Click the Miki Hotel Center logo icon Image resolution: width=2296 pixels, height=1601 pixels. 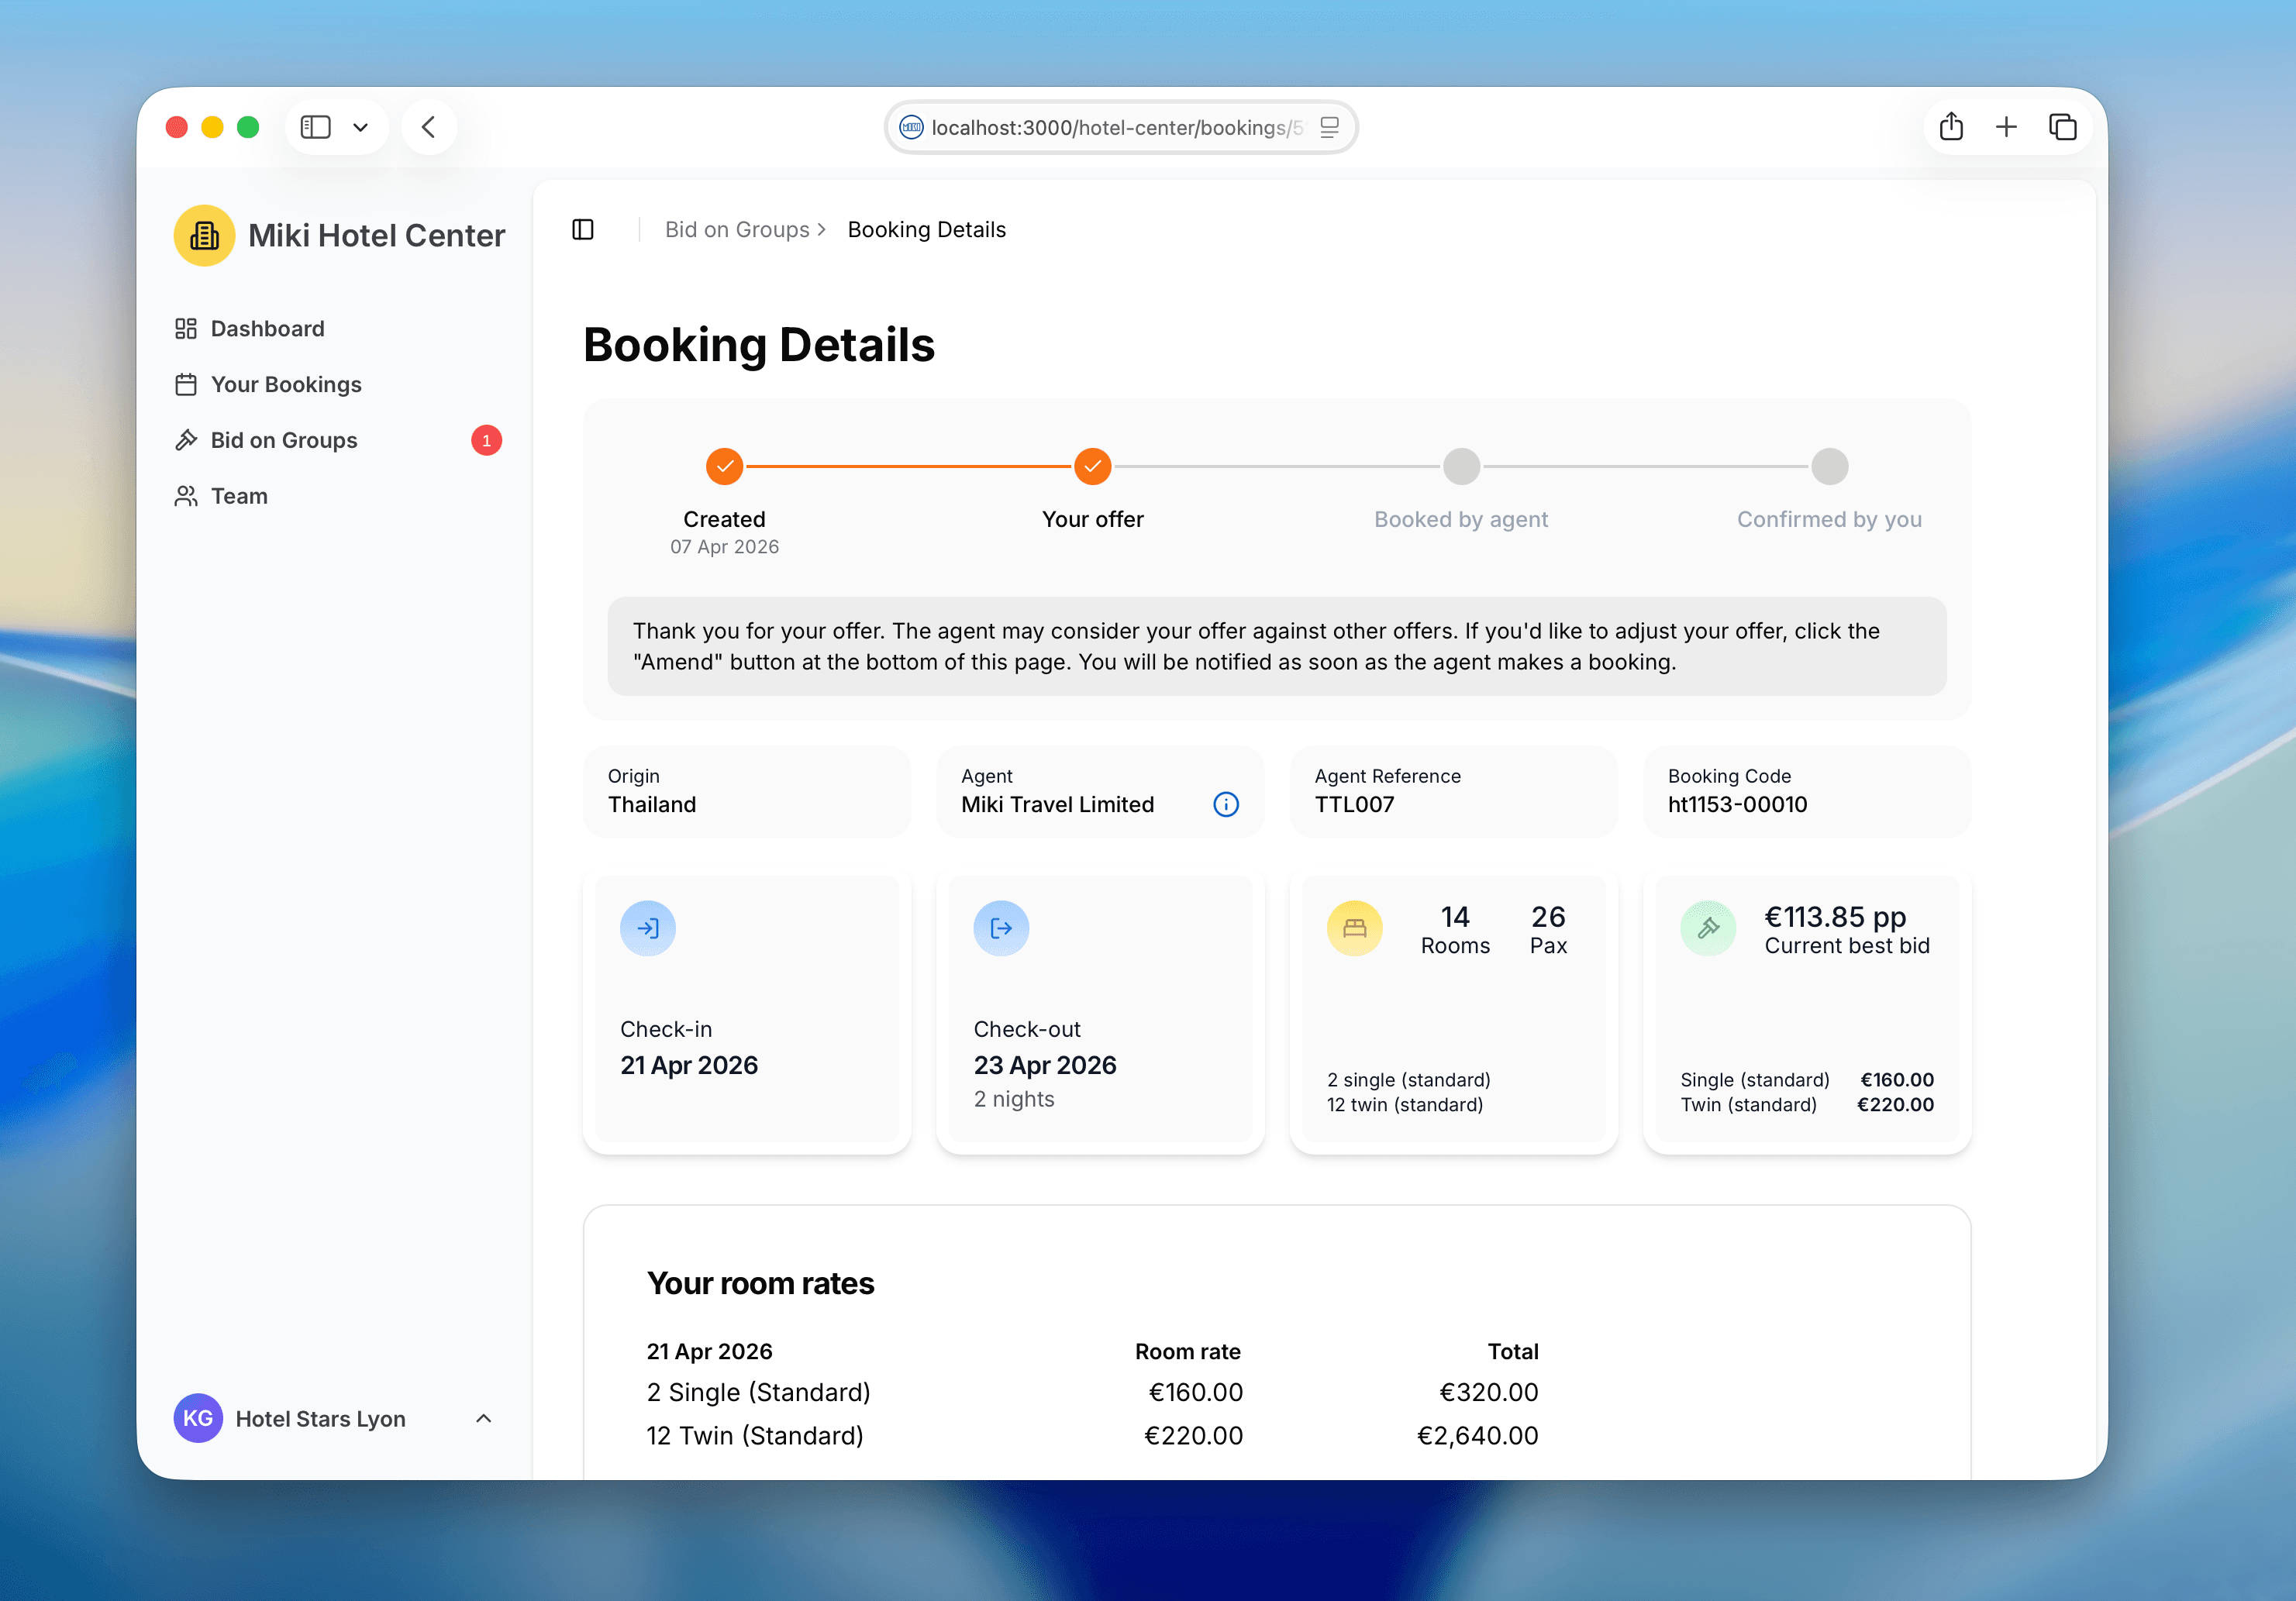pos(204,236)
